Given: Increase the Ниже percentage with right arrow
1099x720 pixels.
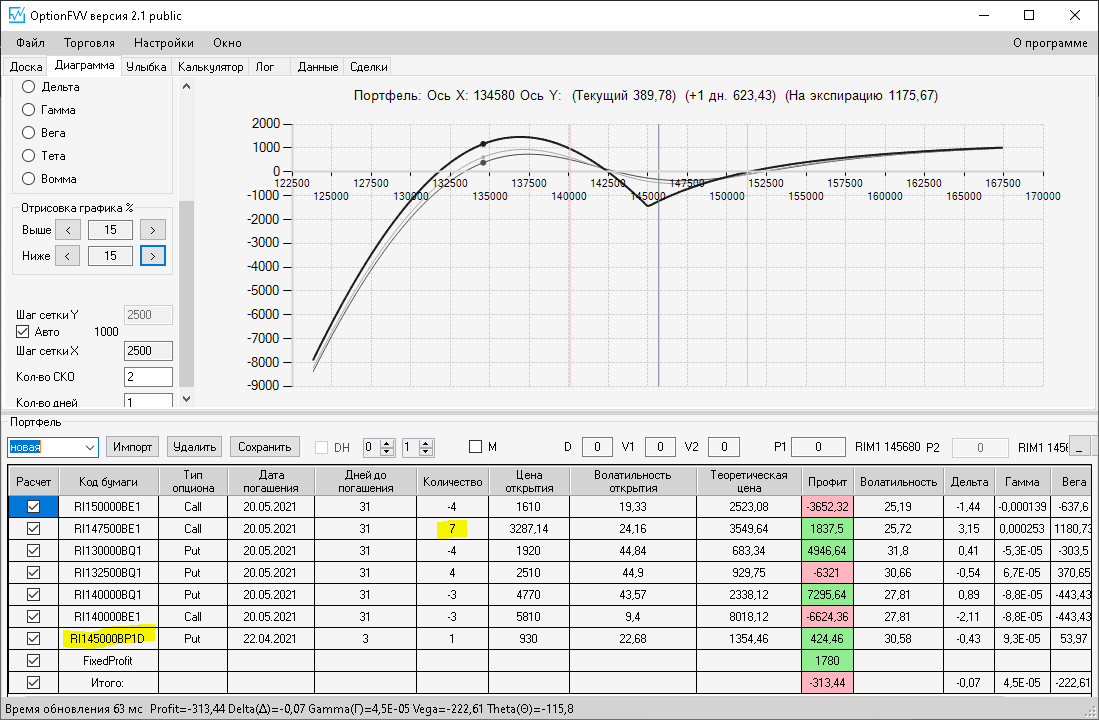Looking at the screenshot, I should point(153,256).
